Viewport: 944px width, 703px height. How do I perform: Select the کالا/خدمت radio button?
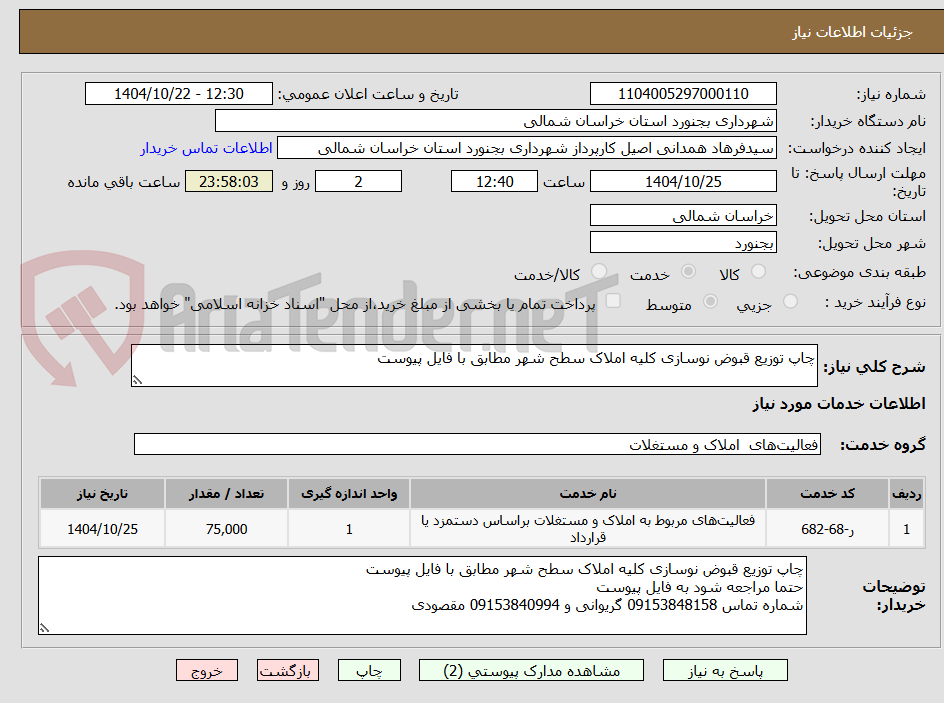click(x=597, y=268)
